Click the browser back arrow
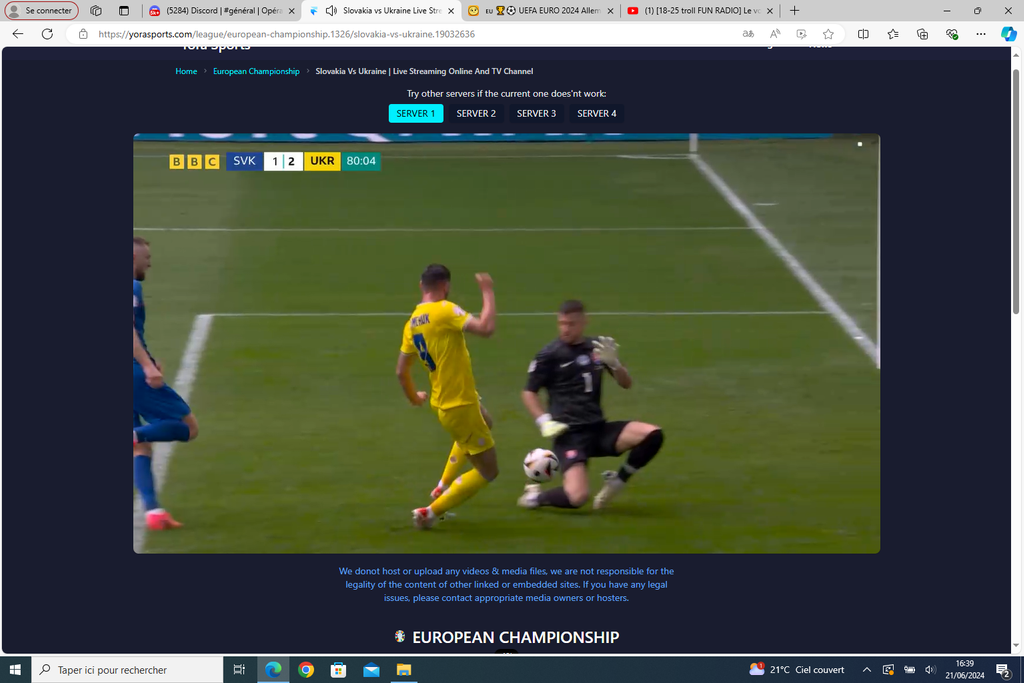 click(x=18, y=34)
